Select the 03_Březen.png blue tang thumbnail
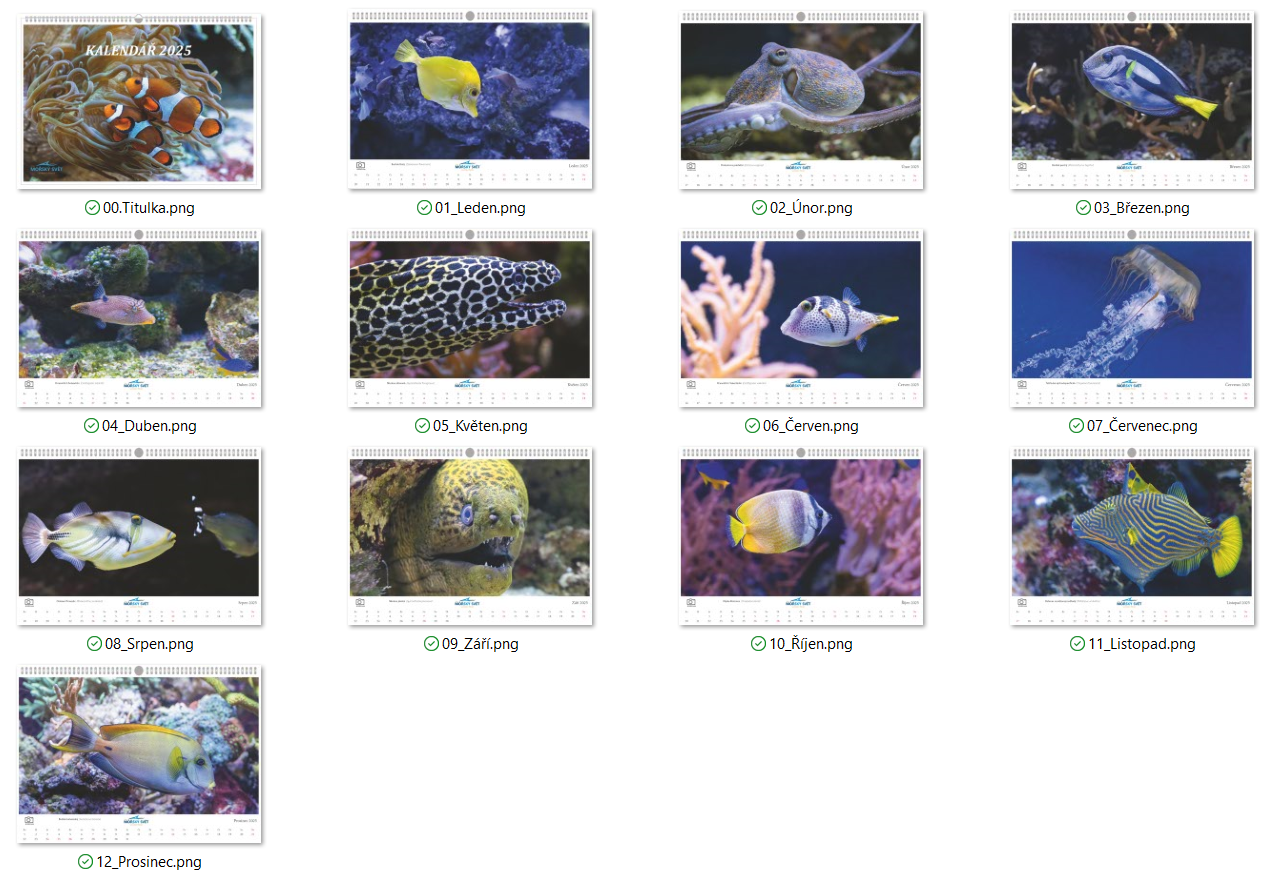Screen dimensions: 1275x886 pyautogui.click(x=1132, y=100)
